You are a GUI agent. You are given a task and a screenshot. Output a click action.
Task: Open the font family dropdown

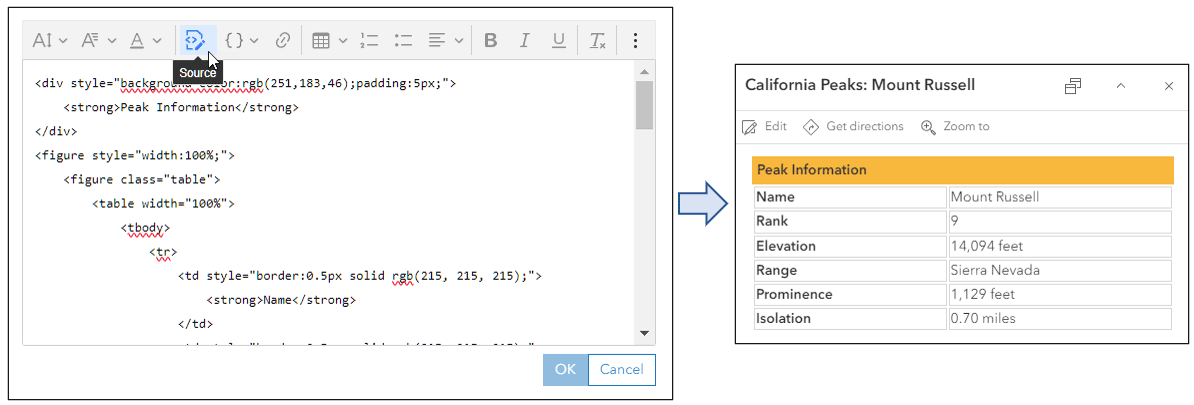[x=98, y=41]
